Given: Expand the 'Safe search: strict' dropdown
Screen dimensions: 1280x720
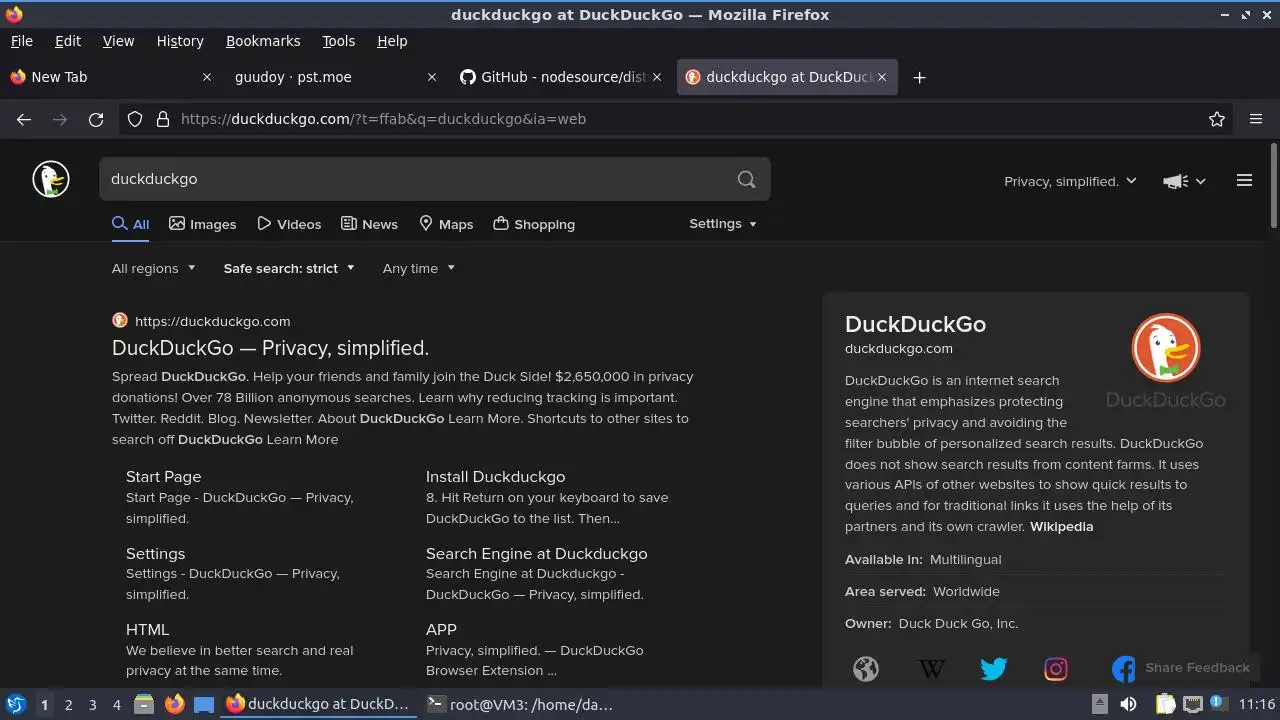Looking at the screenshot, I should (x=289, y=268).
